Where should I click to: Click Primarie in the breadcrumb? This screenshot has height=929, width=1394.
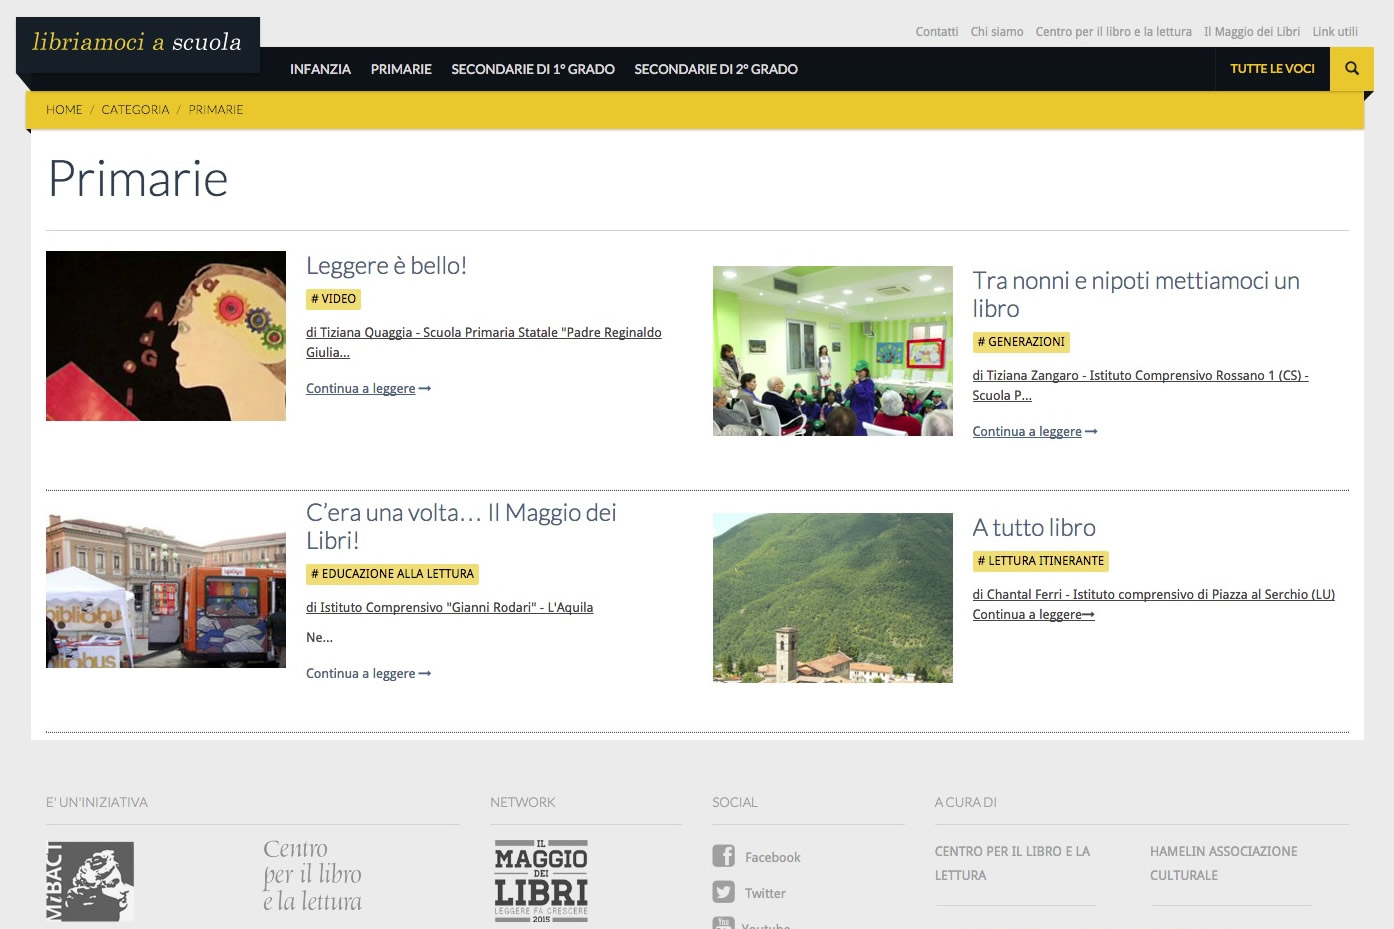click(x=216, y=110)
